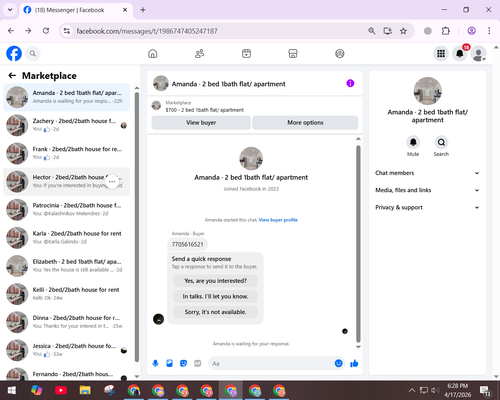
Task: Open the account profile avatar menu
Action: pos(478,54)
